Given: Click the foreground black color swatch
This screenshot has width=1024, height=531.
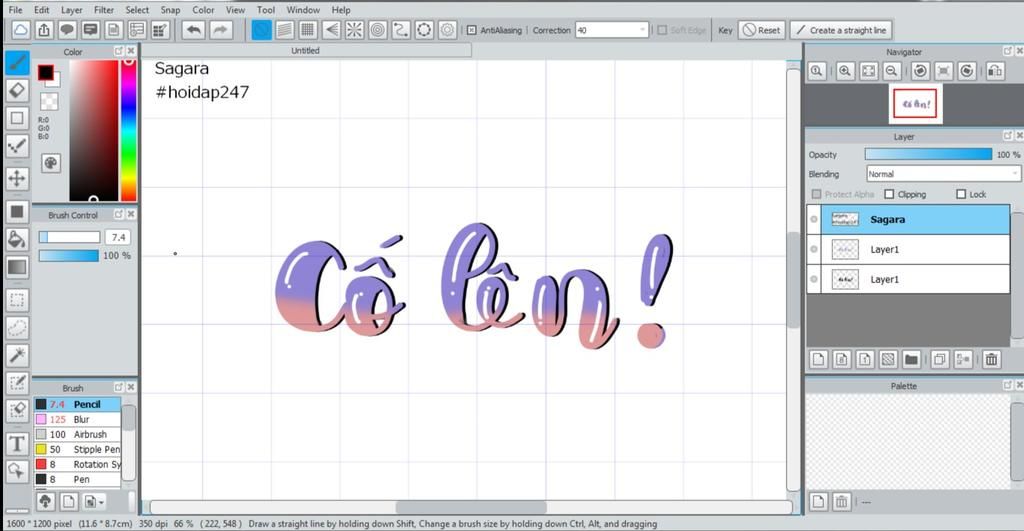Looking at the screenshot, I should tap(45, 72).
